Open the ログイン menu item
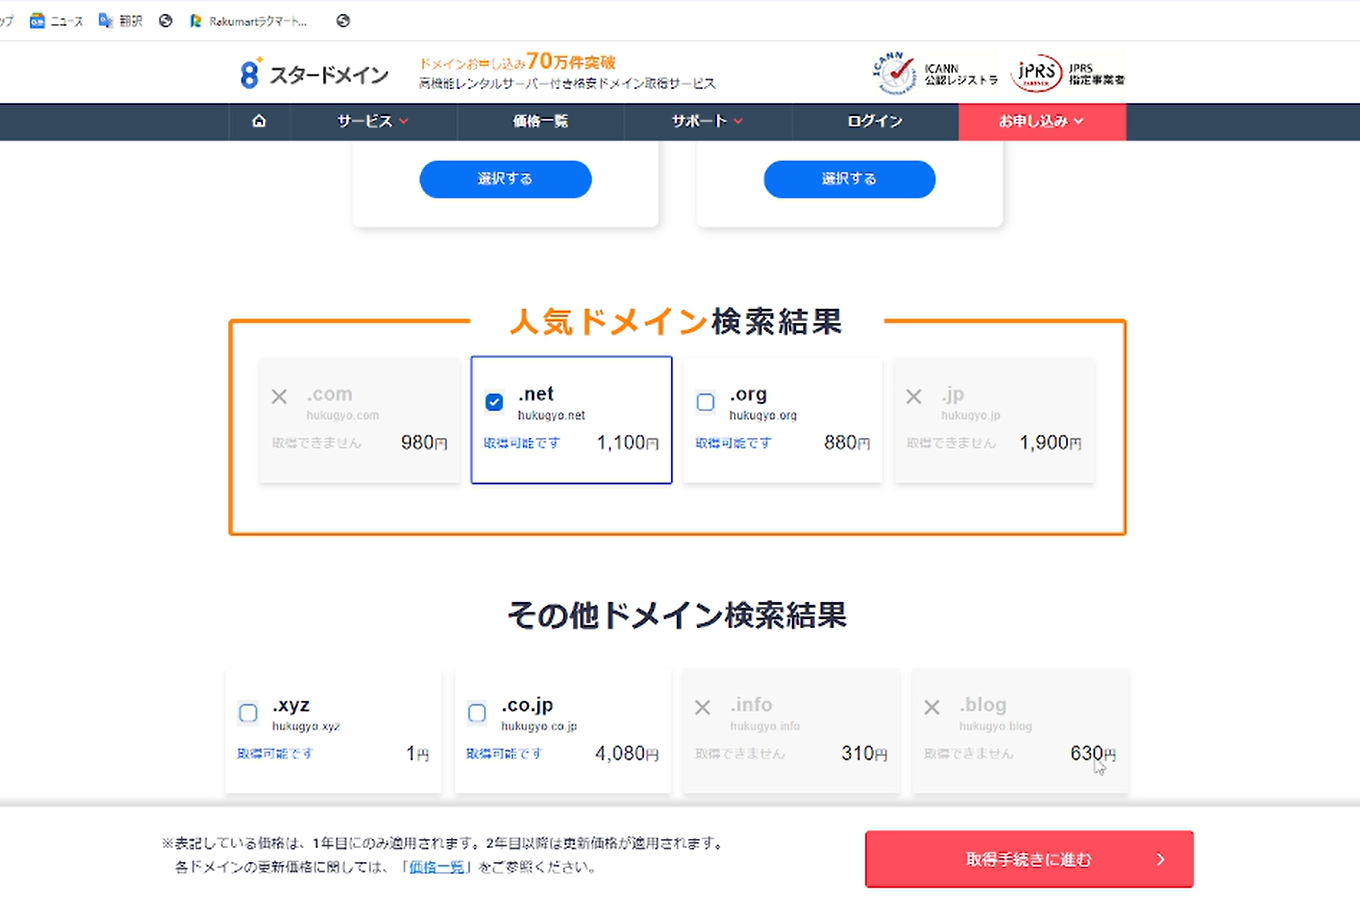Image resolution: width=1360 pixels, height=902 pixels. pyautogui.click(x=875, y=121)
